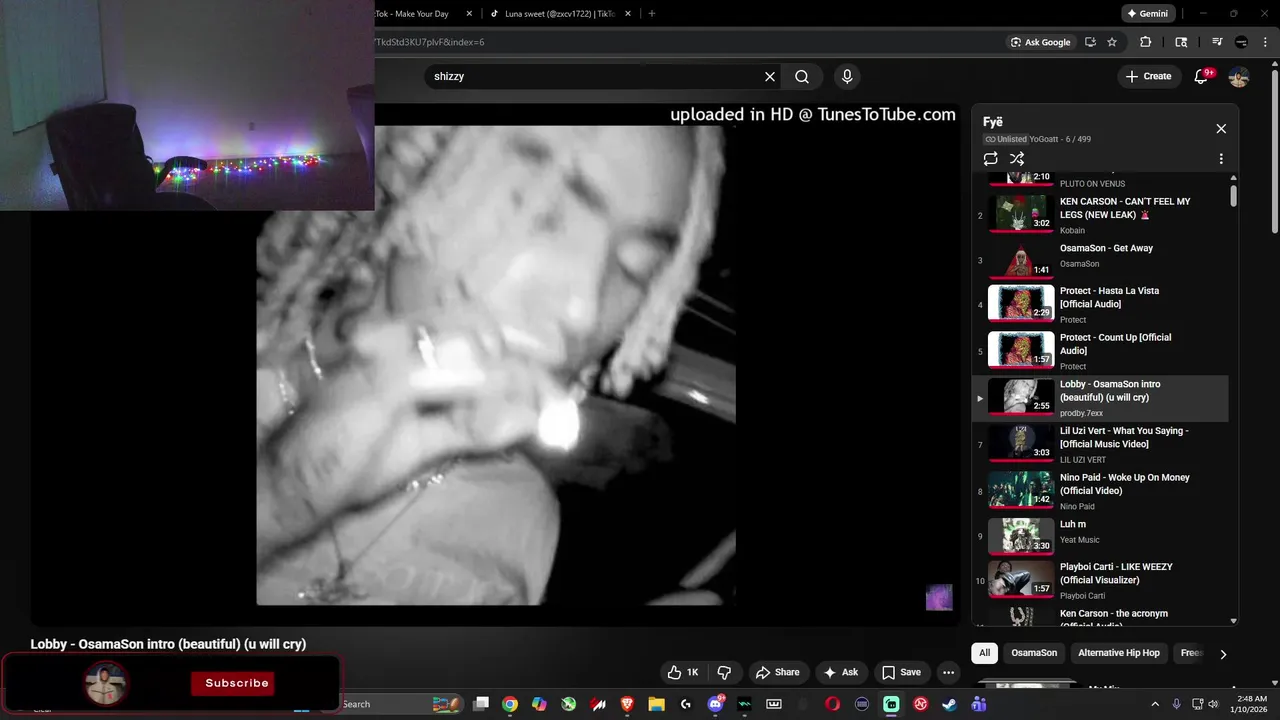The width and height of the screenshot is (1280, 720).
Task: Select Luh m by Yeat Music
Action: [1100, 536]
